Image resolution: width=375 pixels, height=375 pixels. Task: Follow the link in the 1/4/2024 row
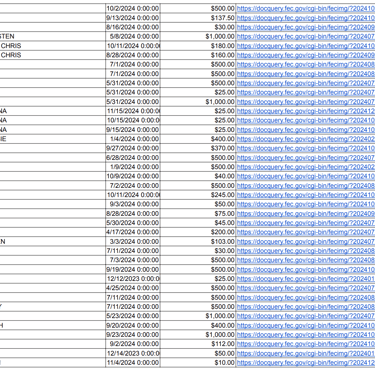point(306,139)
